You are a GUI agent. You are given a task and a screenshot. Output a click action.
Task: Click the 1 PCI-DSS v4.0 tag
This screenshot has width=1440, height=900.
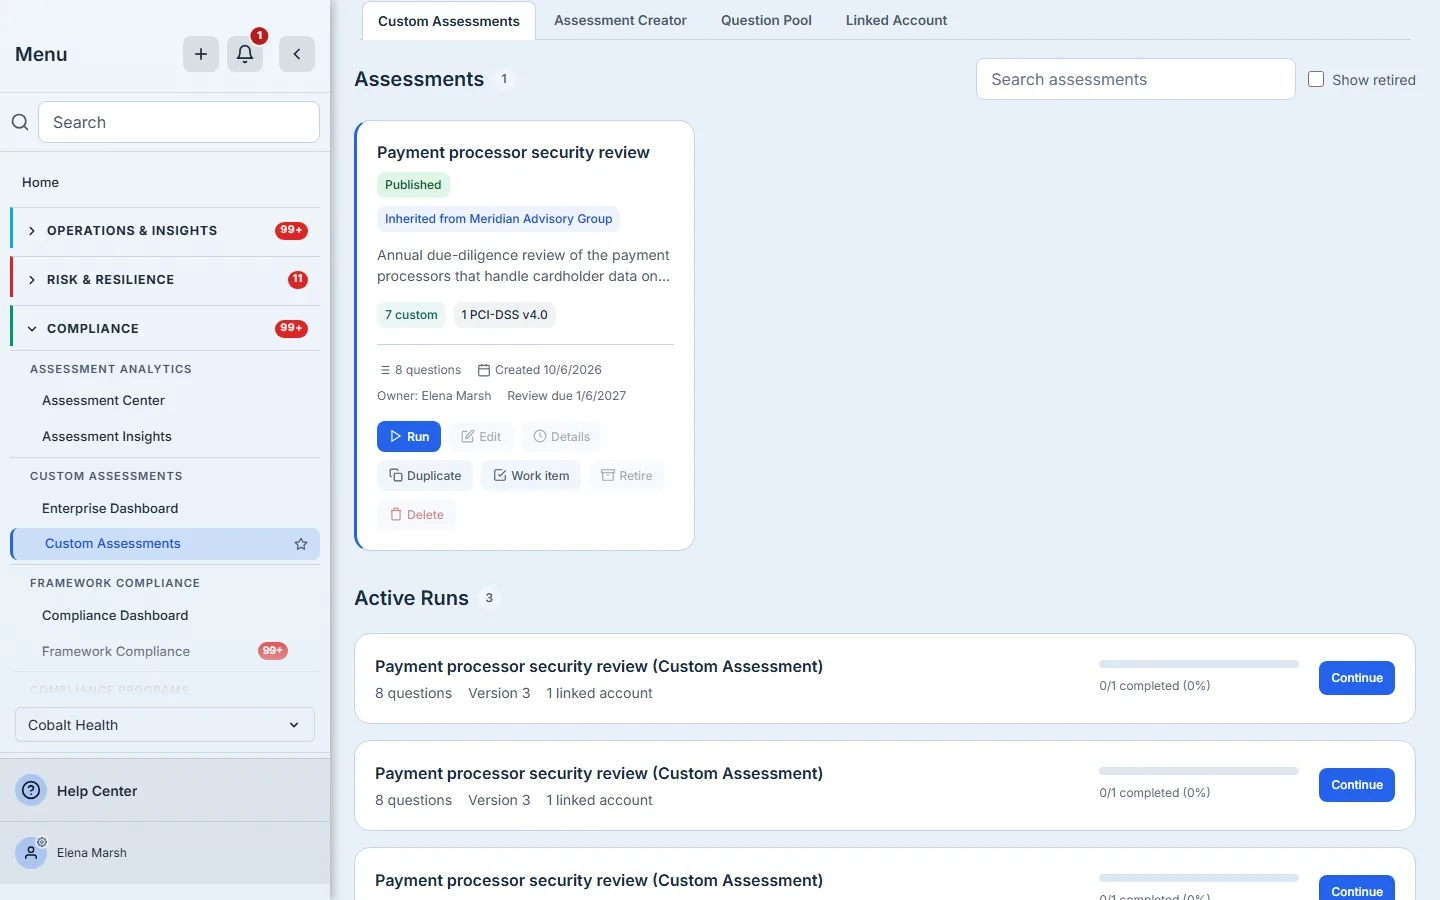point(504,315)
